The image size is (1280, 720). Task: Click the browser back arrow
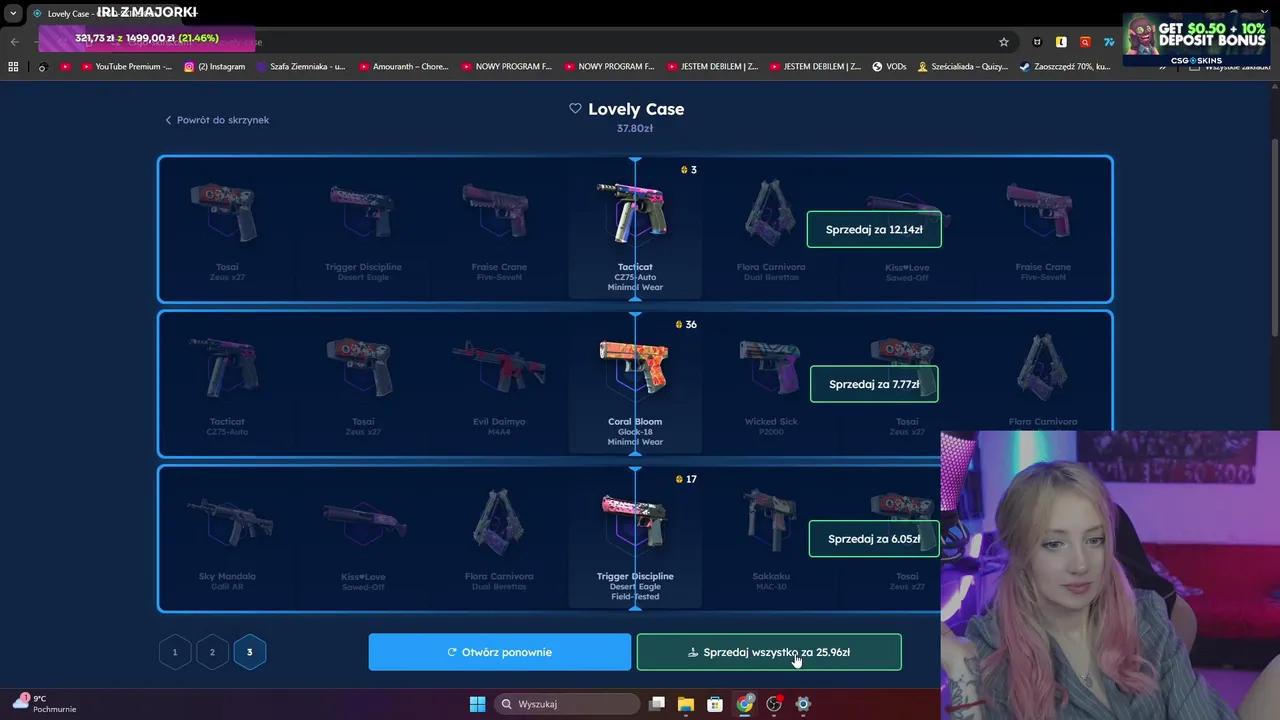pos(14,42)
